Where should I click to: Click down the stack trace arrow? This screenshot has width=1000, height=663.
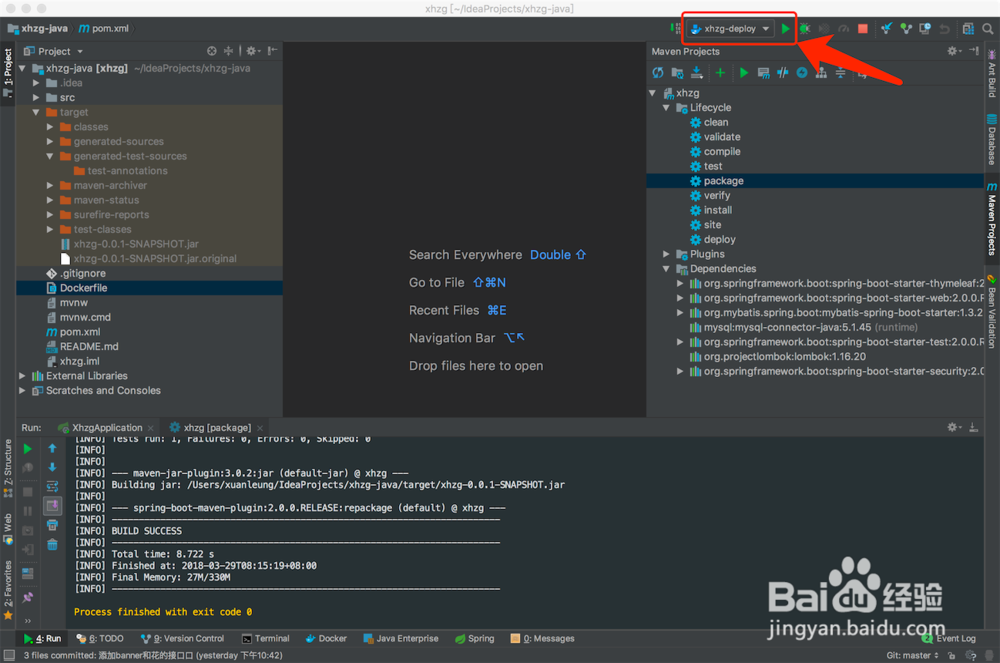[52, 467]
